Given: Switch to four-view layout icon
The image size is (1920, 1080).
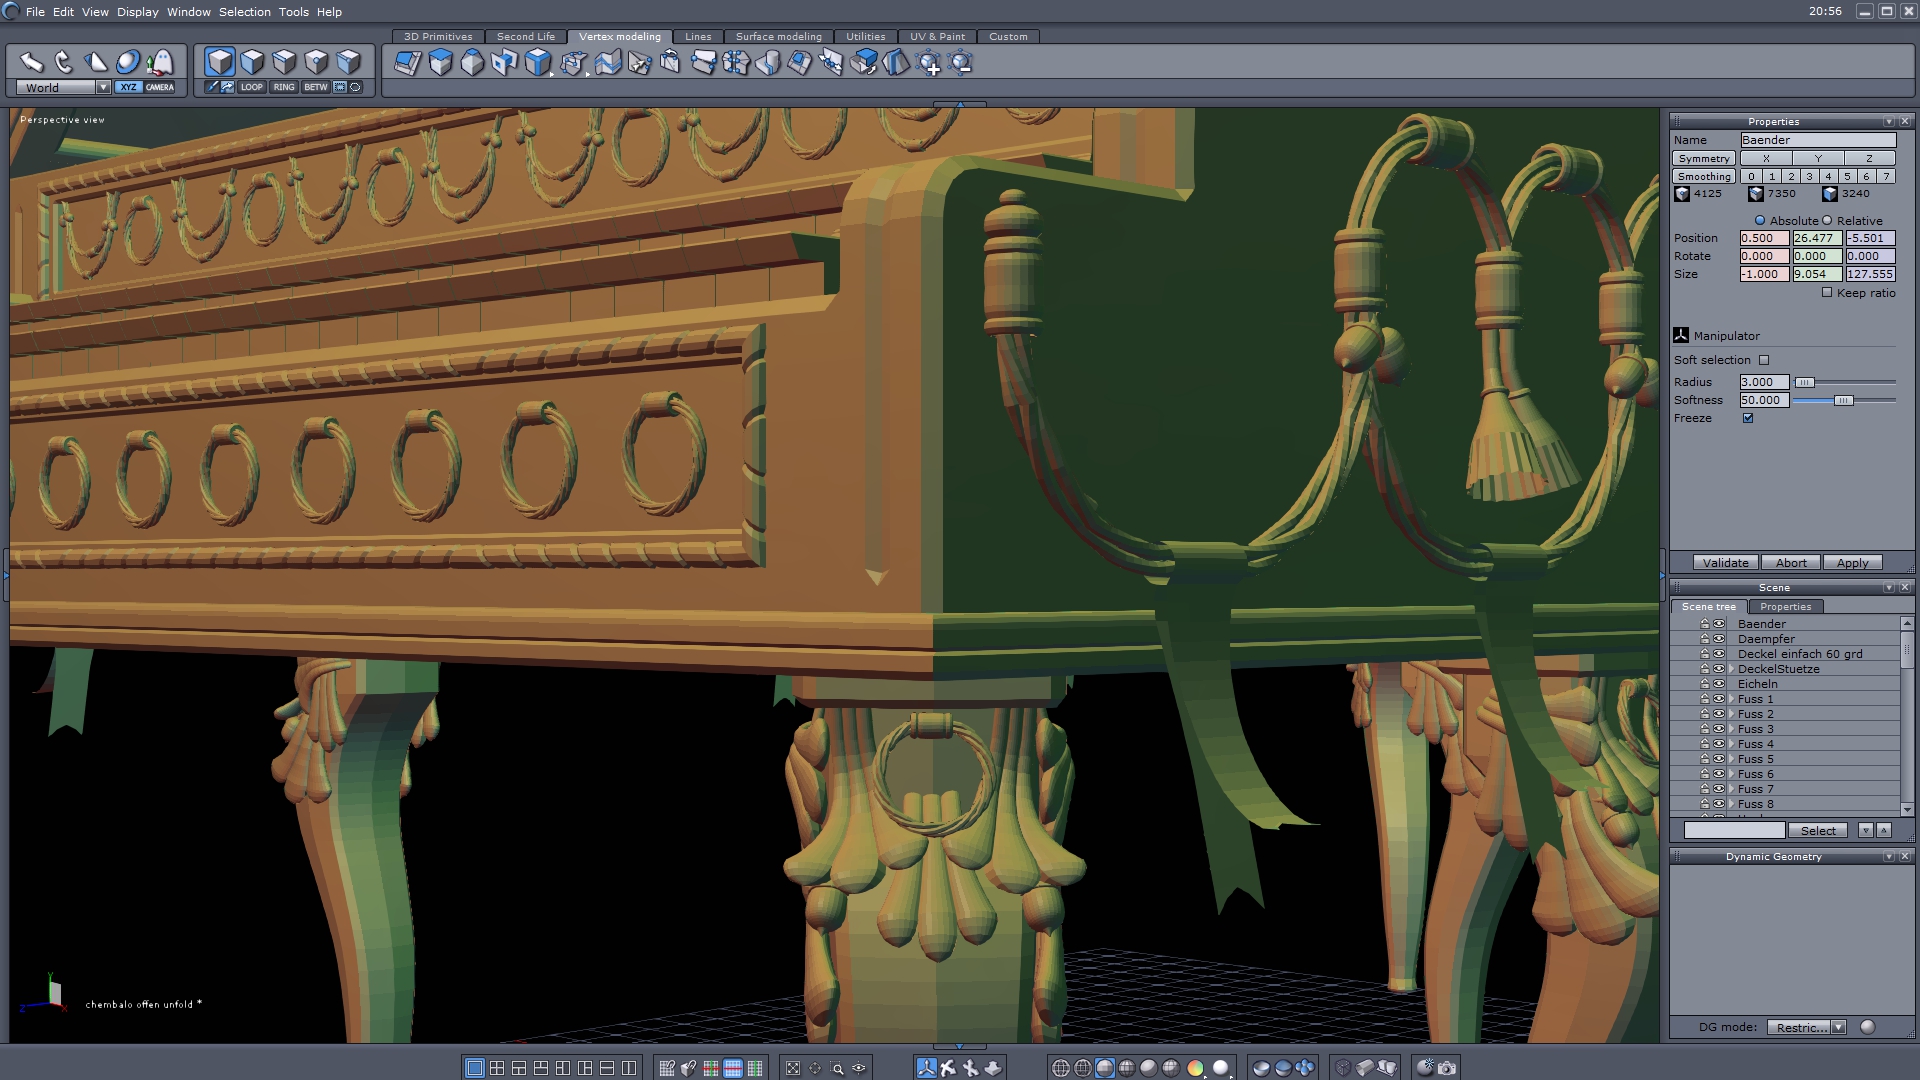Looking at the screenshot, I should pos(497,1068).
